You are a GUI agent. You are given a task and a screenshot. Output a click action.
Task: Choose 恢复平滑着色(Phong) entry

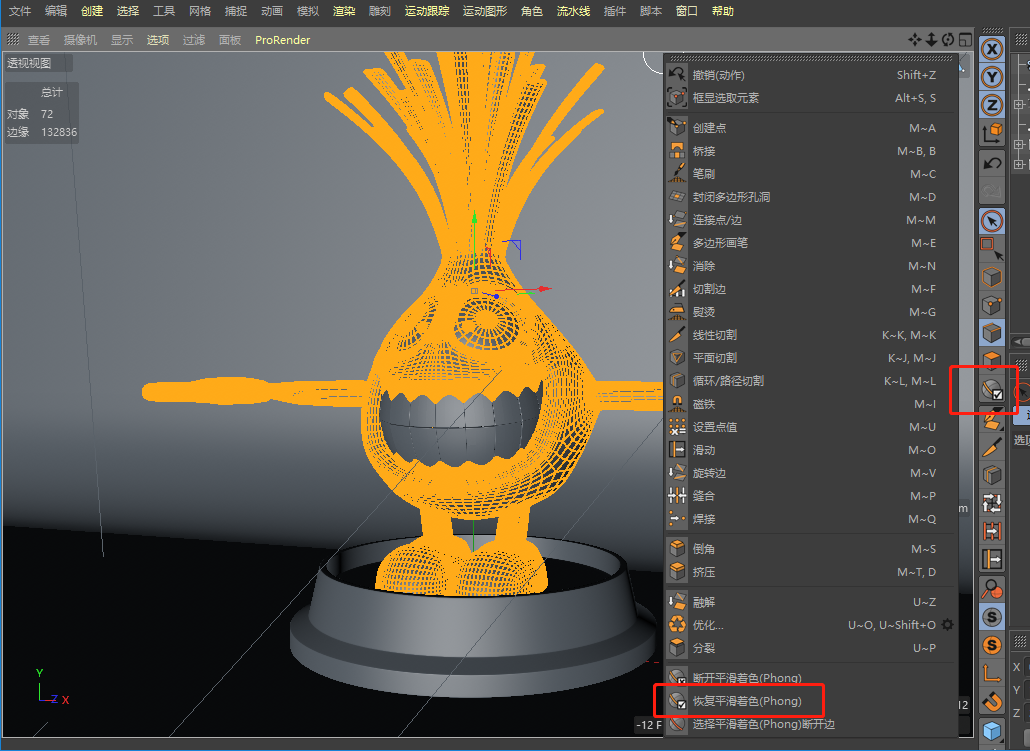811,700
